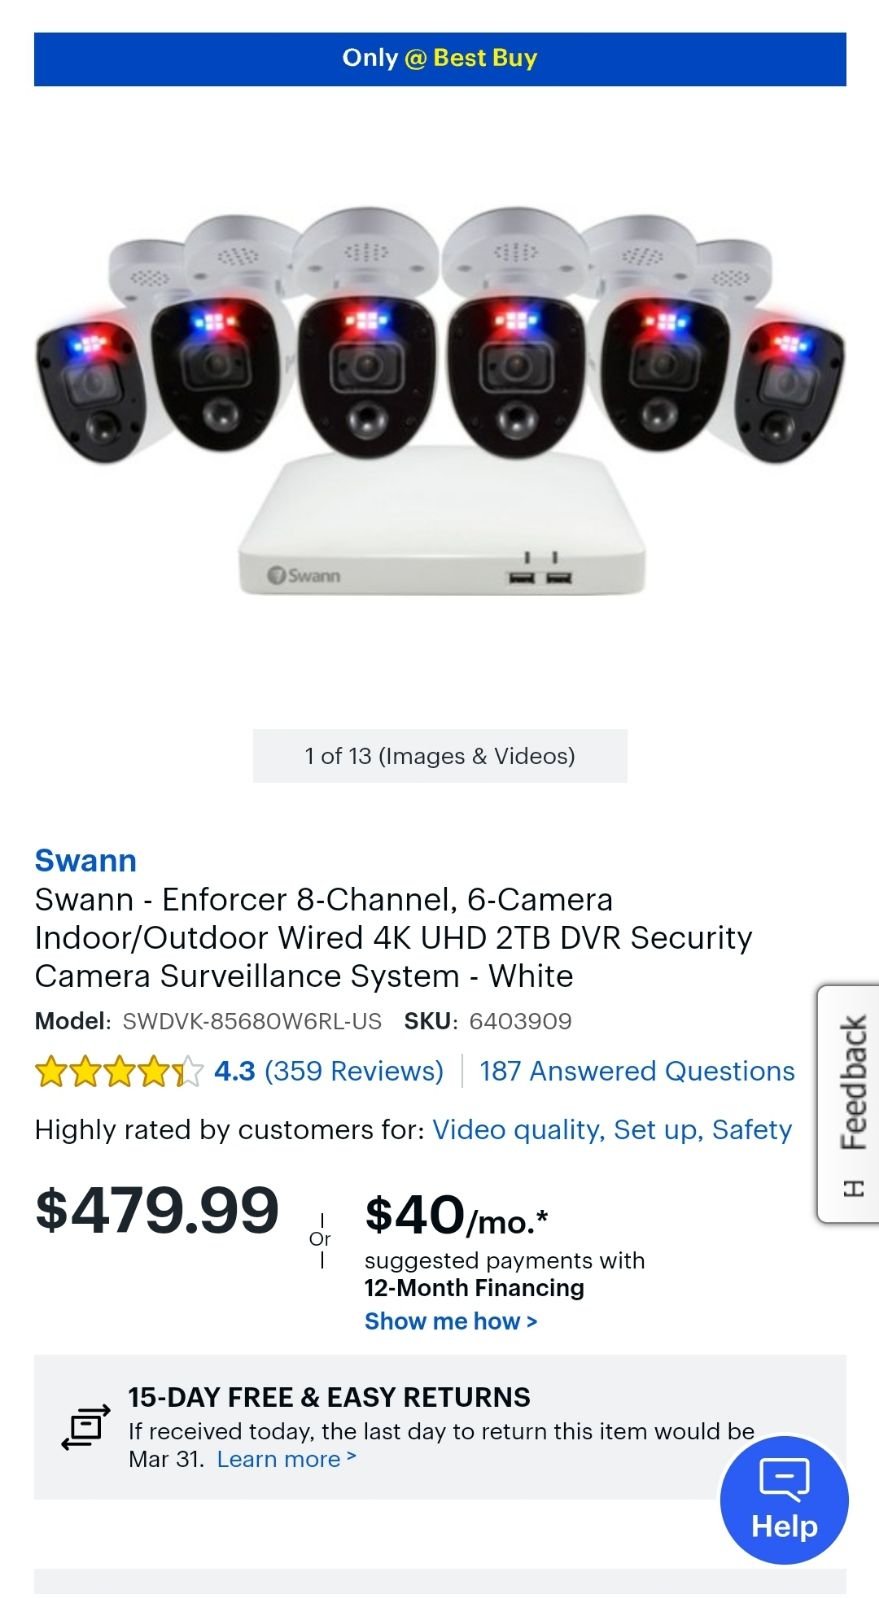Open the Feedback side tab
This screenshot has height=1598, width=879.
pos(848,1103)
